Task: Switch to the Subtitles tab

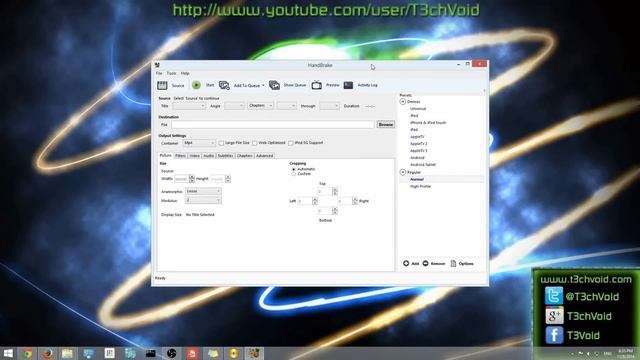Action: (x=225, y=156)
